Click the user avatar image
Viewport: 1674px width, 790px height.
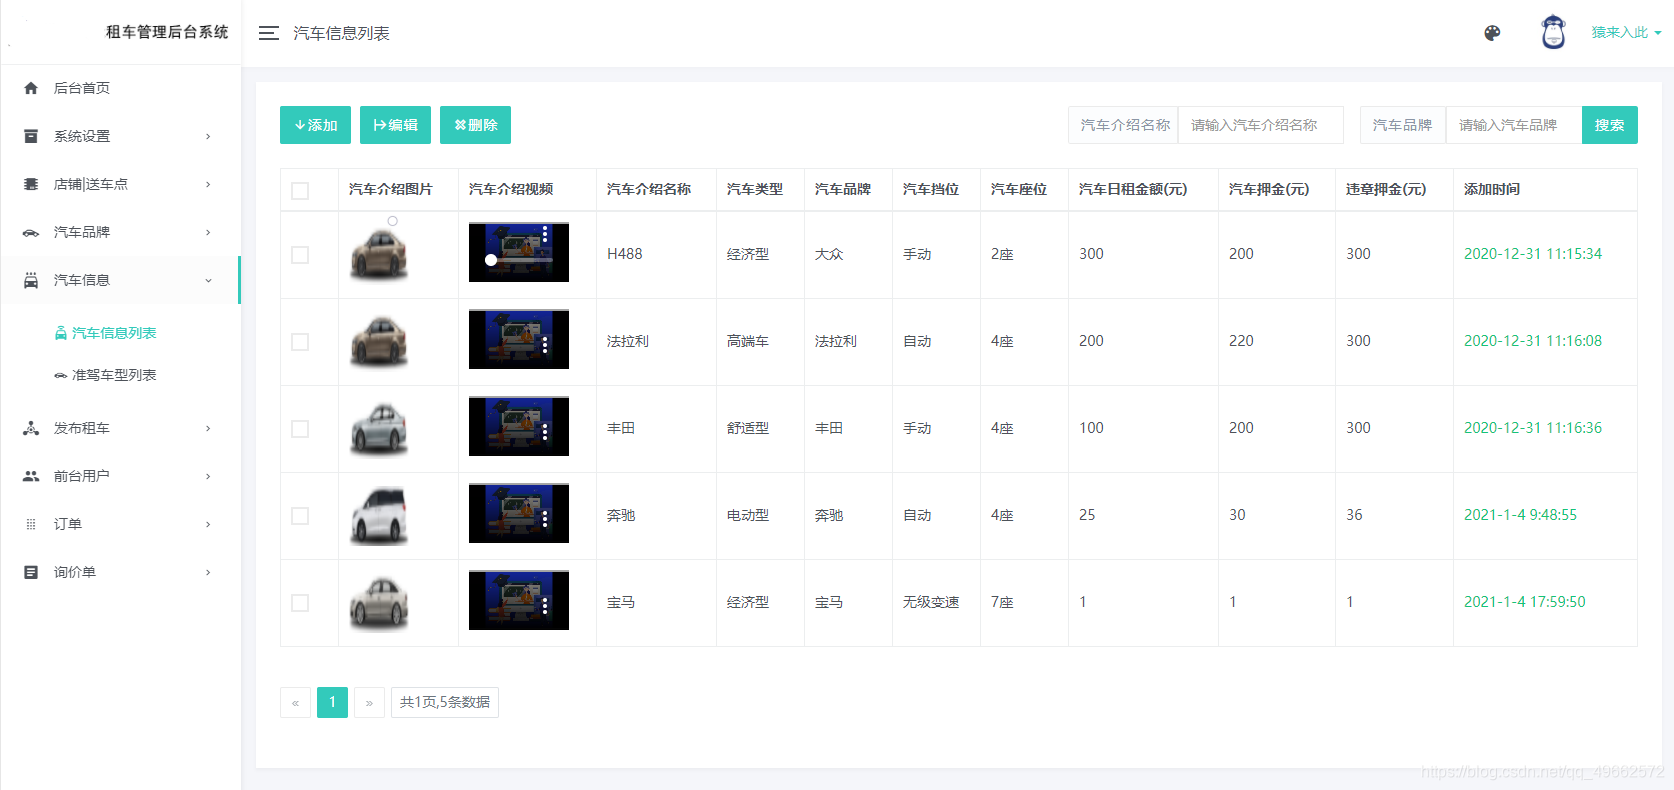tap(1553, 32)
